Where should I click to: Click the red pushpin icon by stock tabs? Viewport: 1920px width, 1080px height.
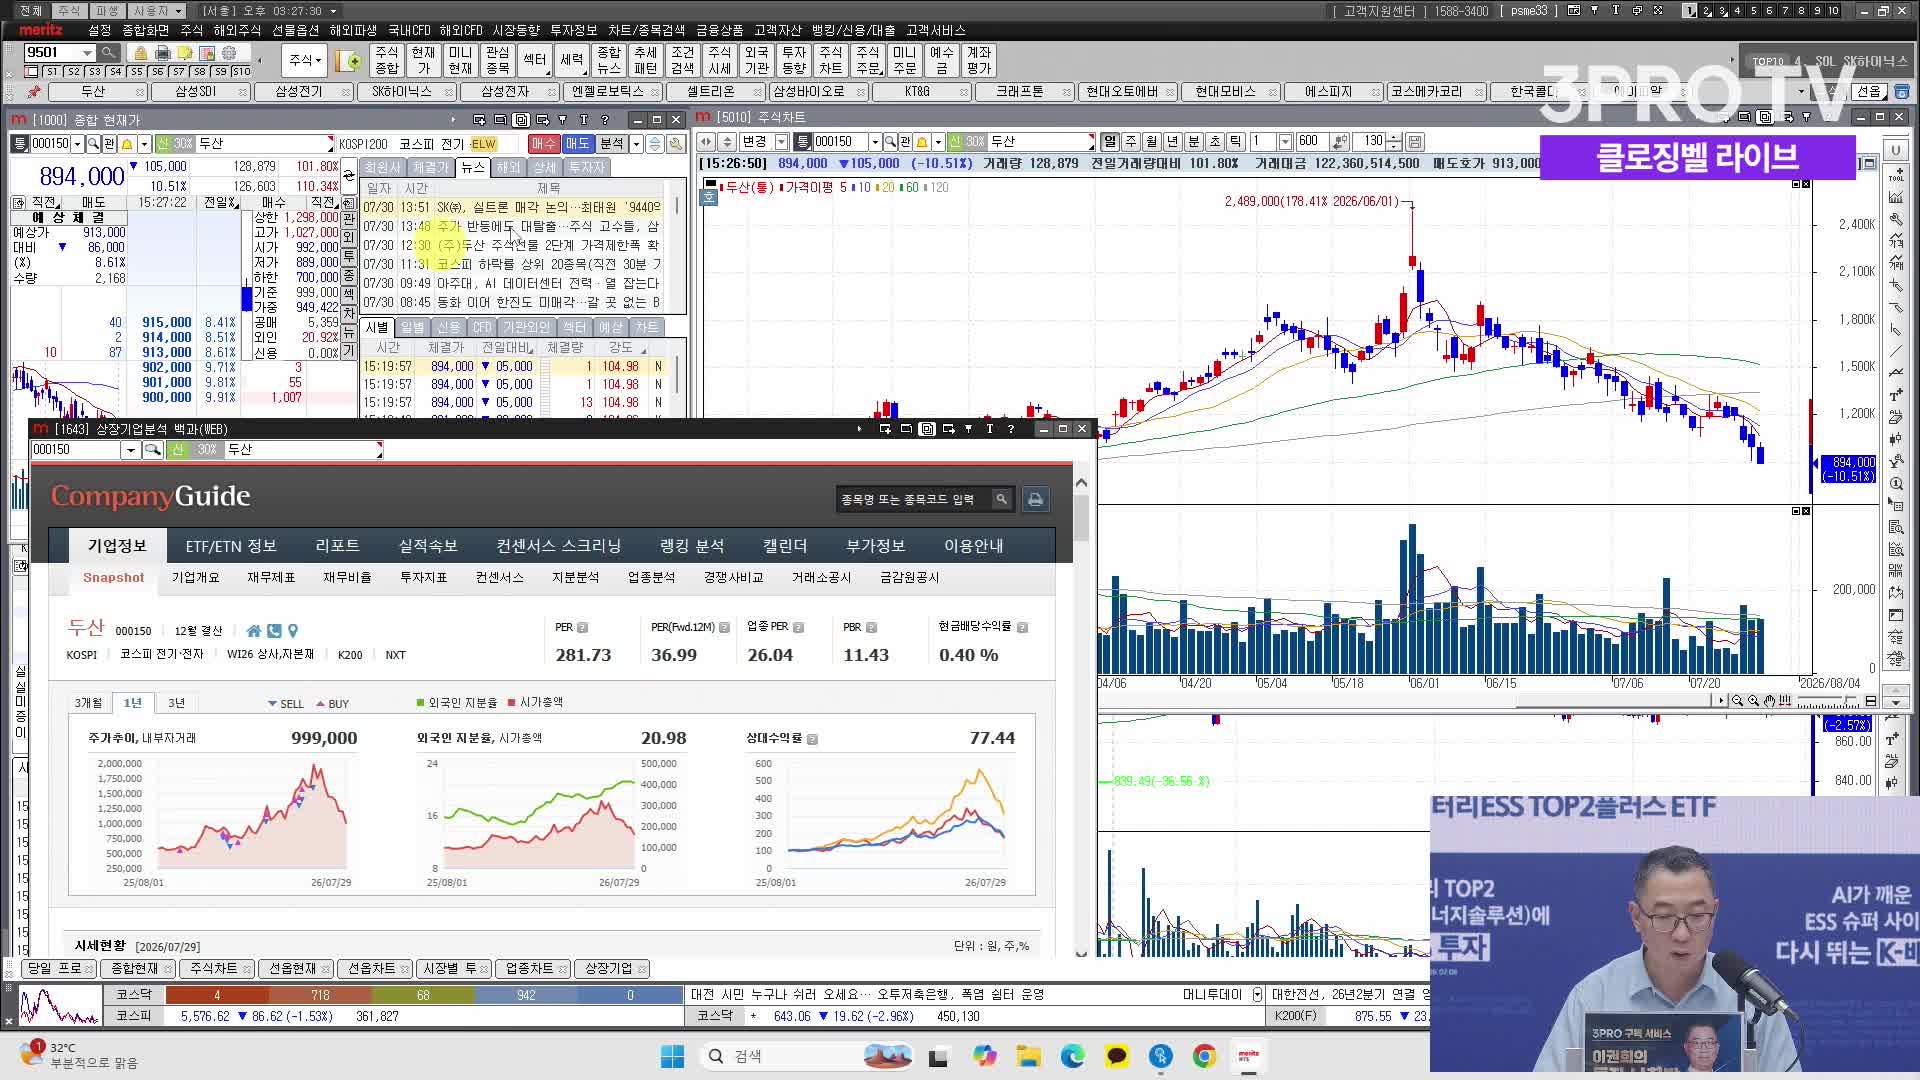(x=33, y=92)
